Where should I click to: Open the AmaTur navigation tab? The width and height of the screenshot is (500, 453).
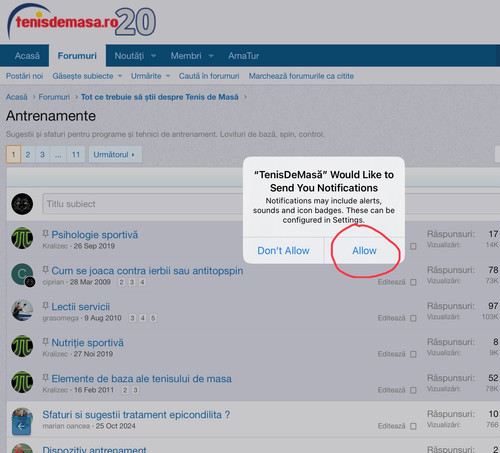point(244,56)
